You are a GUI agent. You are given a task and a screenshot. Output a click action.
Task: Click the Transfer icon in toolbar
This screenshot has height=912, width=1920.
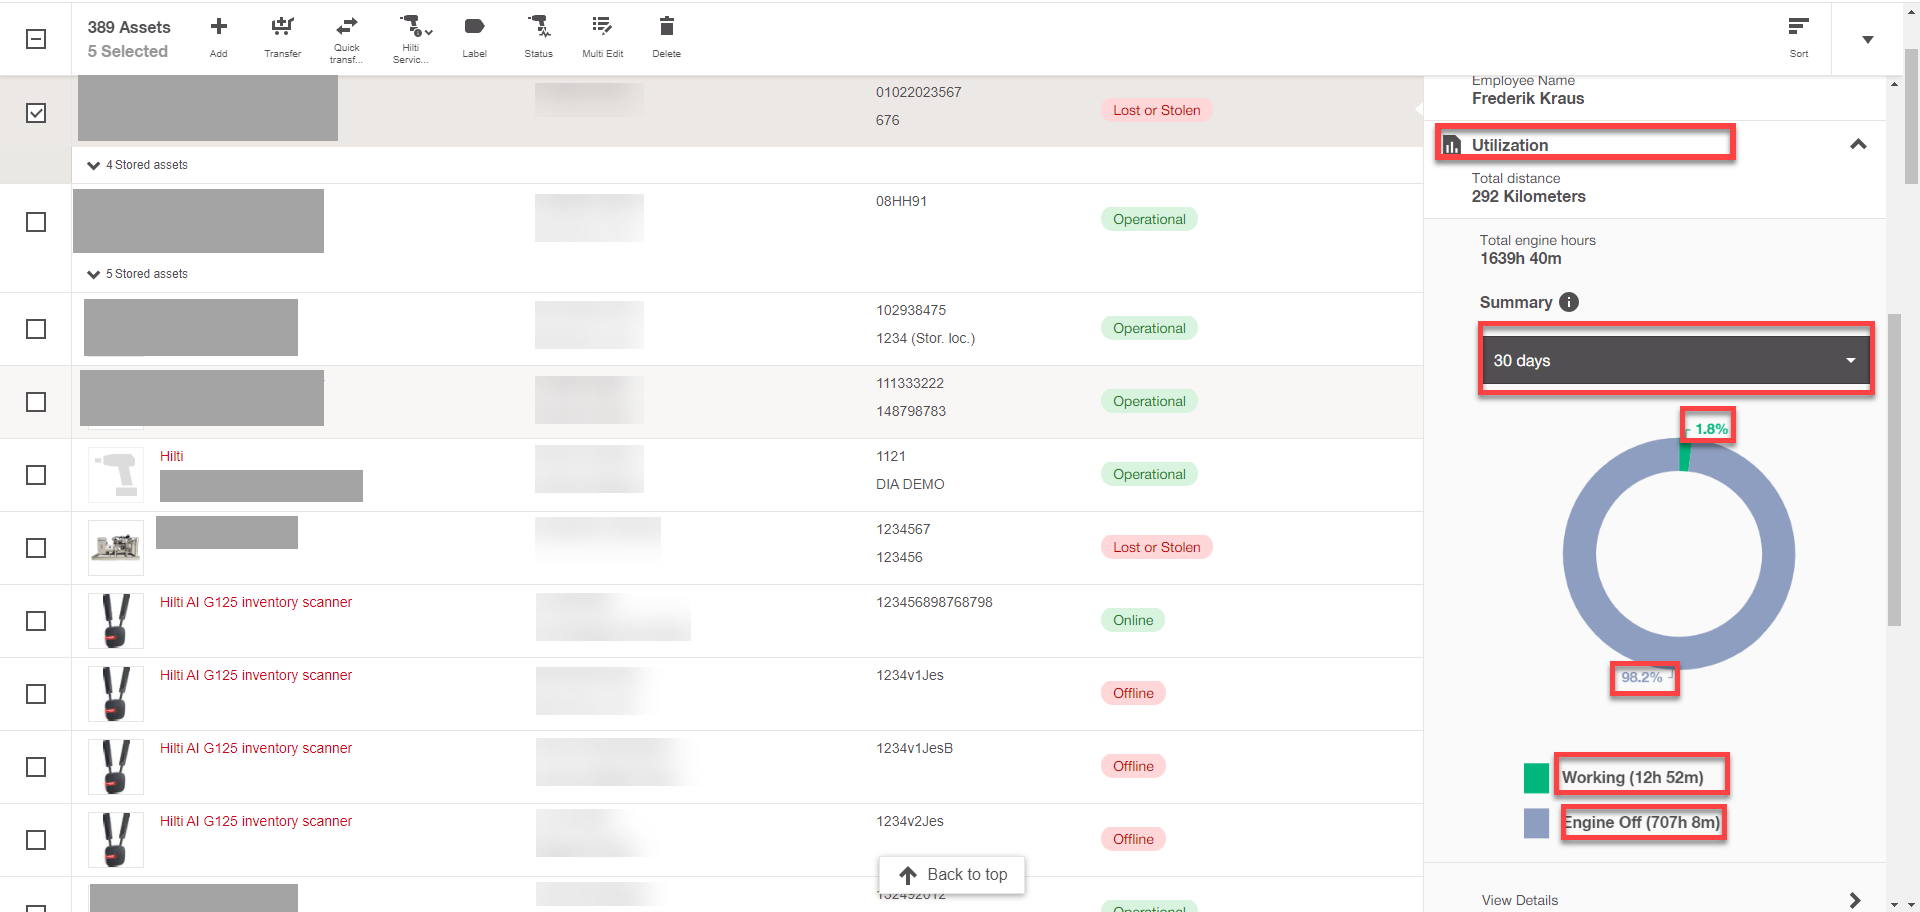(x=282, y=28)
